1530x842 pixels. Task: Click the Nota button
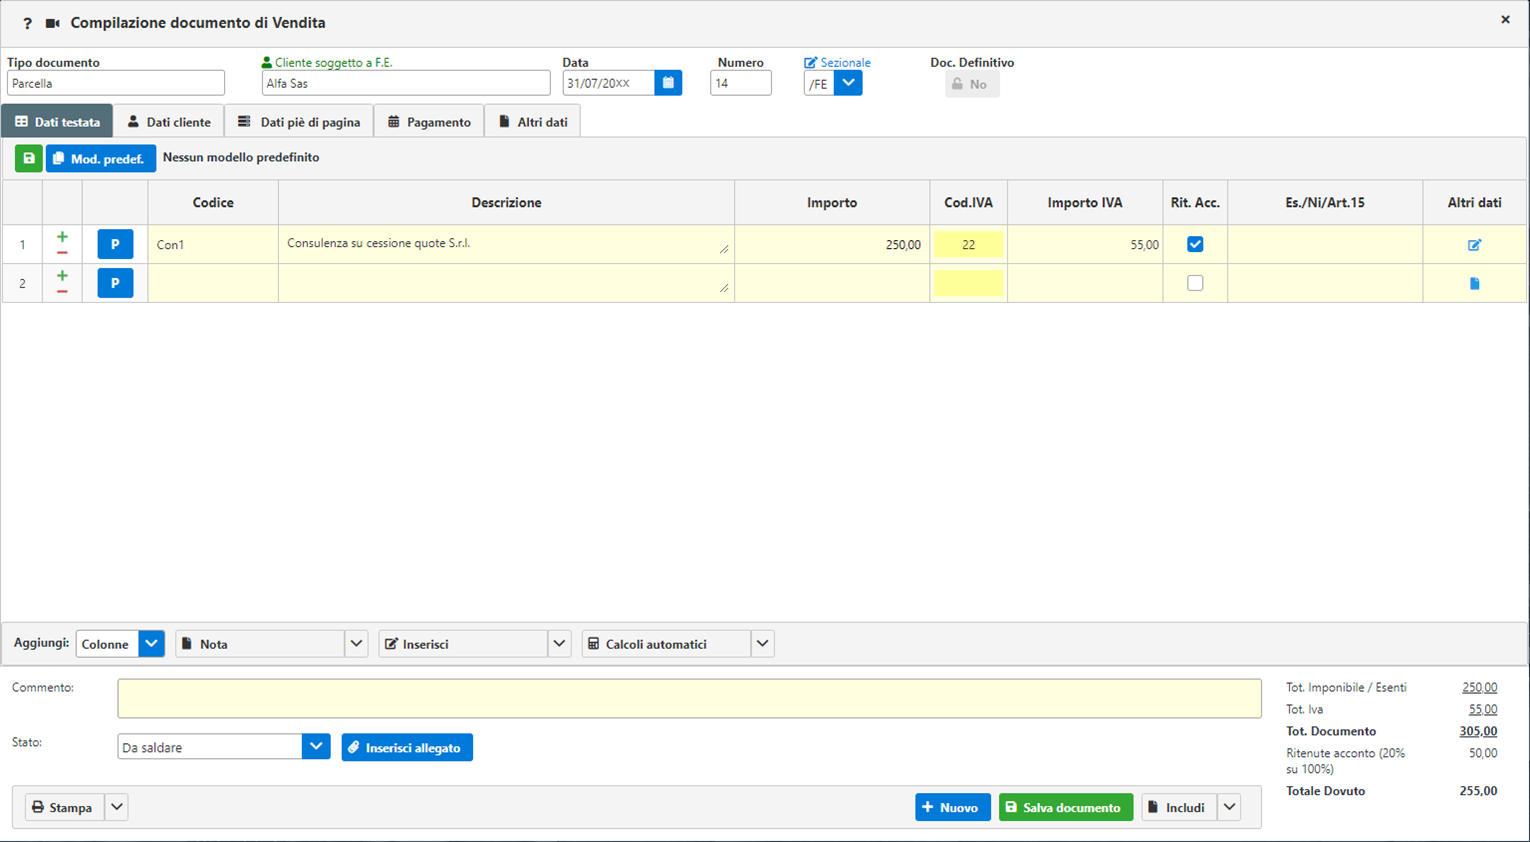260,644
